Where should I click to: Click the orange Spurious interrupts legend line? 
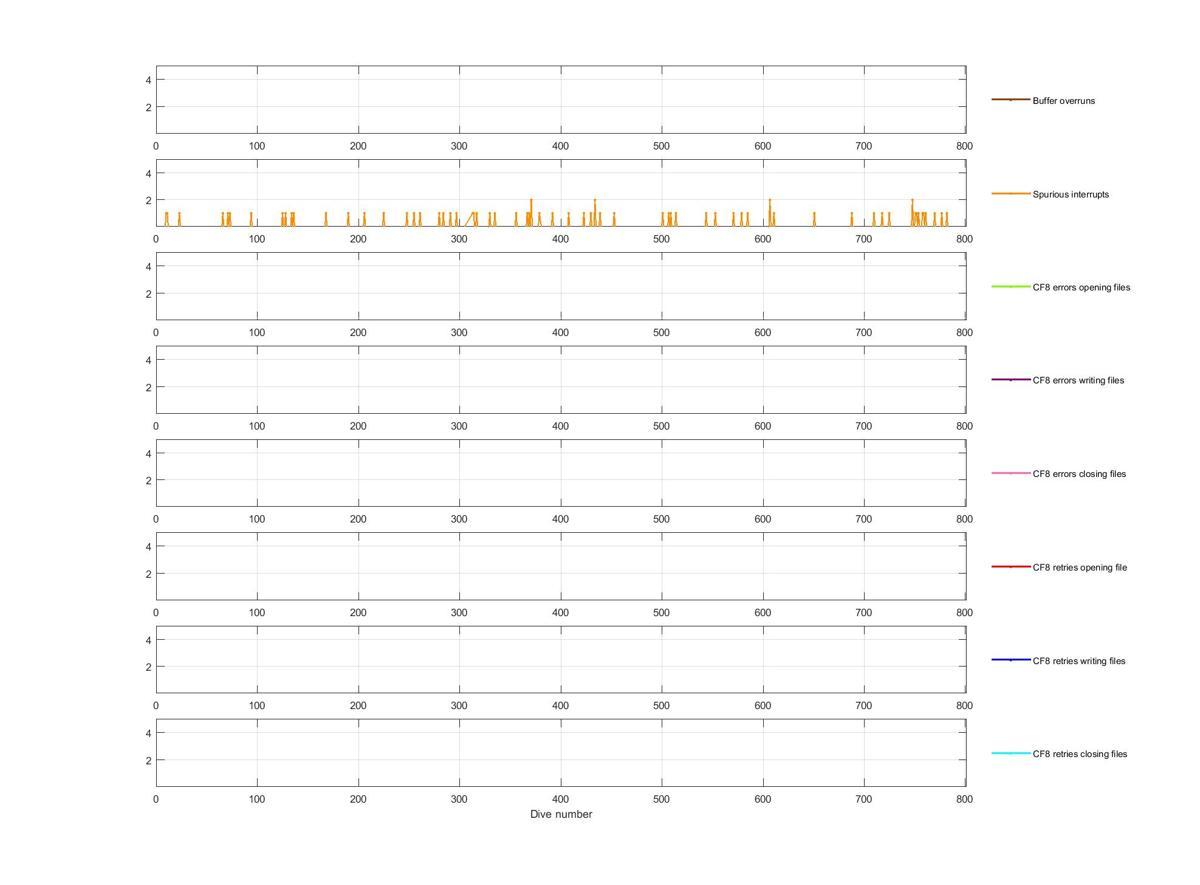tap(1010, 193)
